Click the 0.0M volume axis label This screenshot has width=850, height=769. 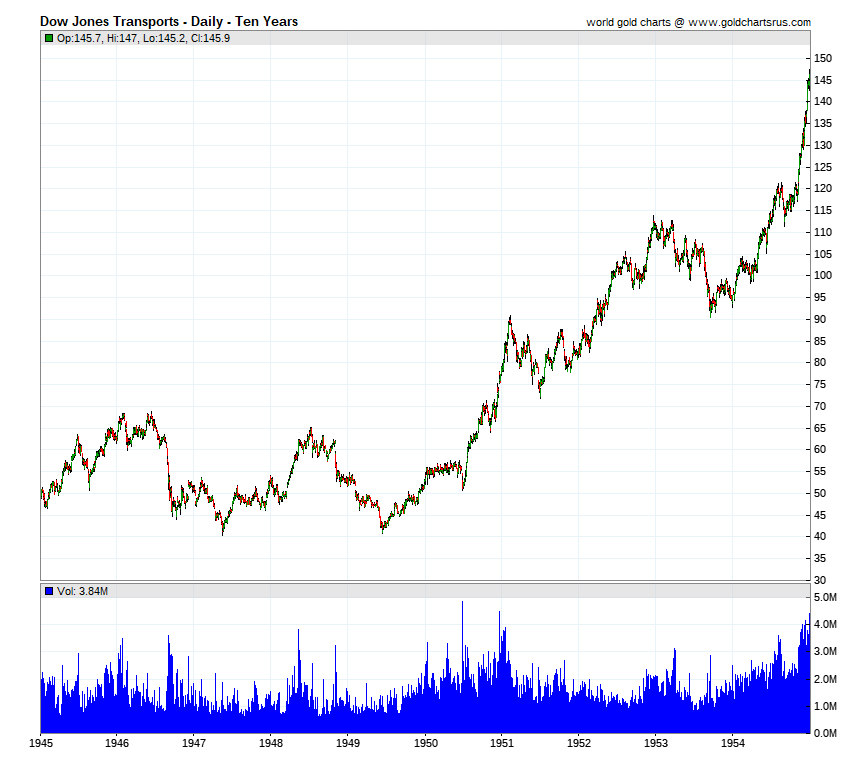point(826,733)
